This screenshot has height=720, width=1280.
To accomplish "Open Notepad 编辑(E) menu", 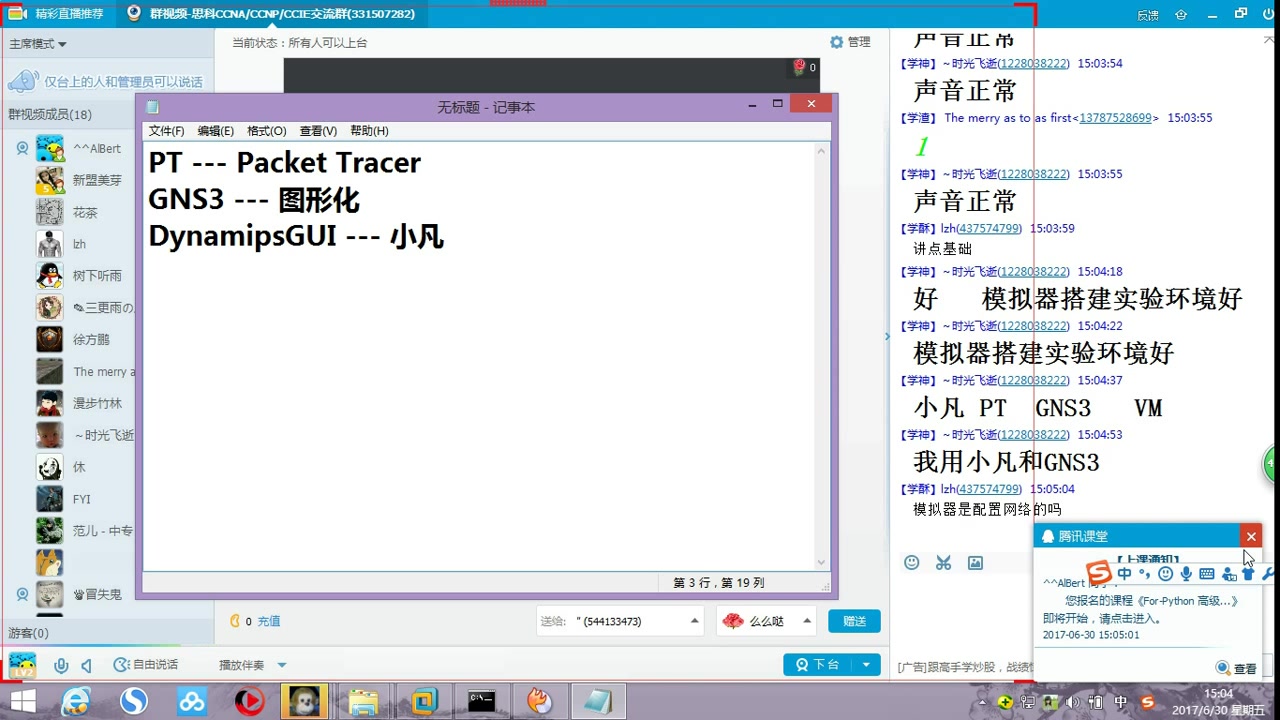I will click(215, 131).
